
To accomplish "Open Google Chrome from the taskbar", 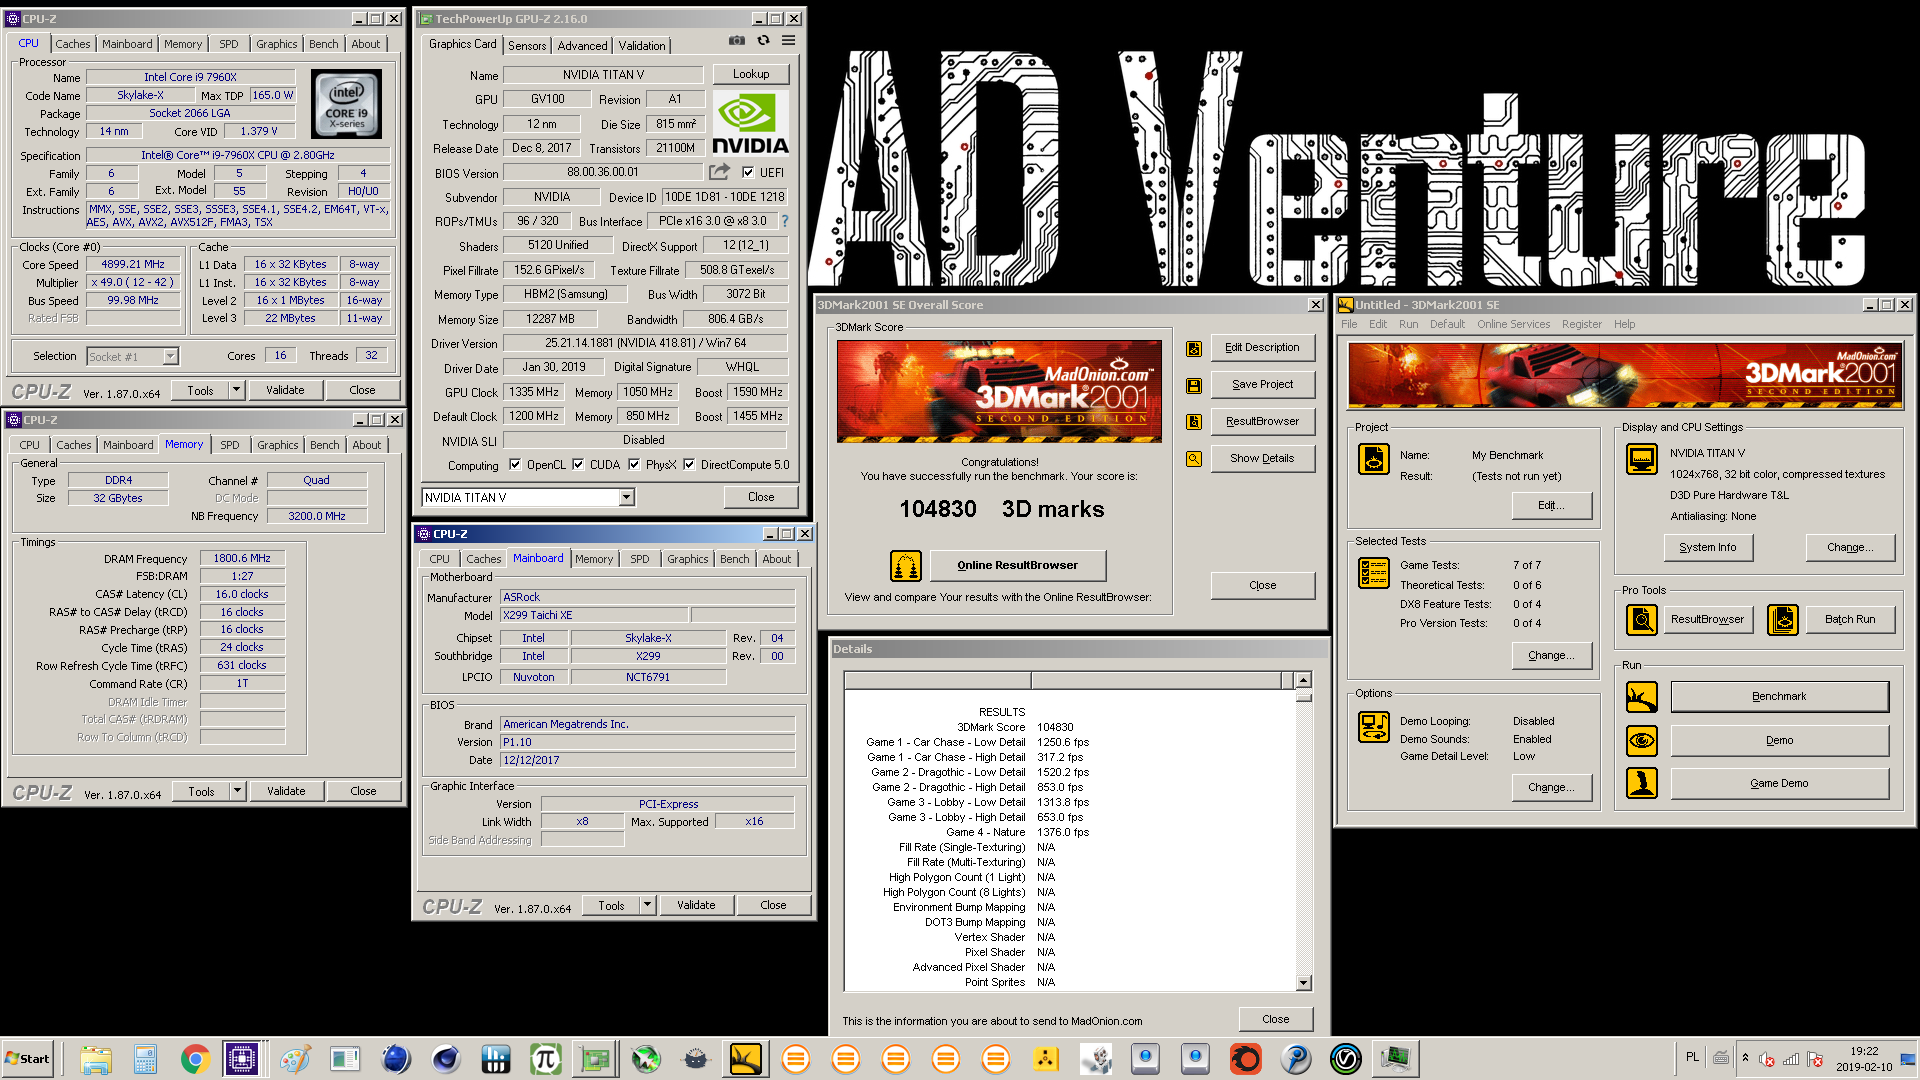I will click(x=195, y=1058).
